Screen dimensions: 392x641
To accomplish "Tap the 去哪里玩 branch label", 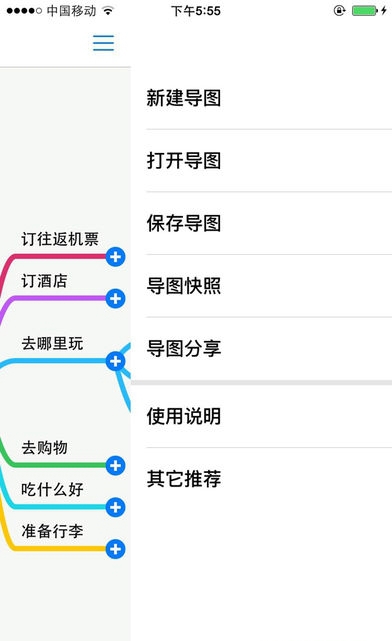I will [52, 343].
